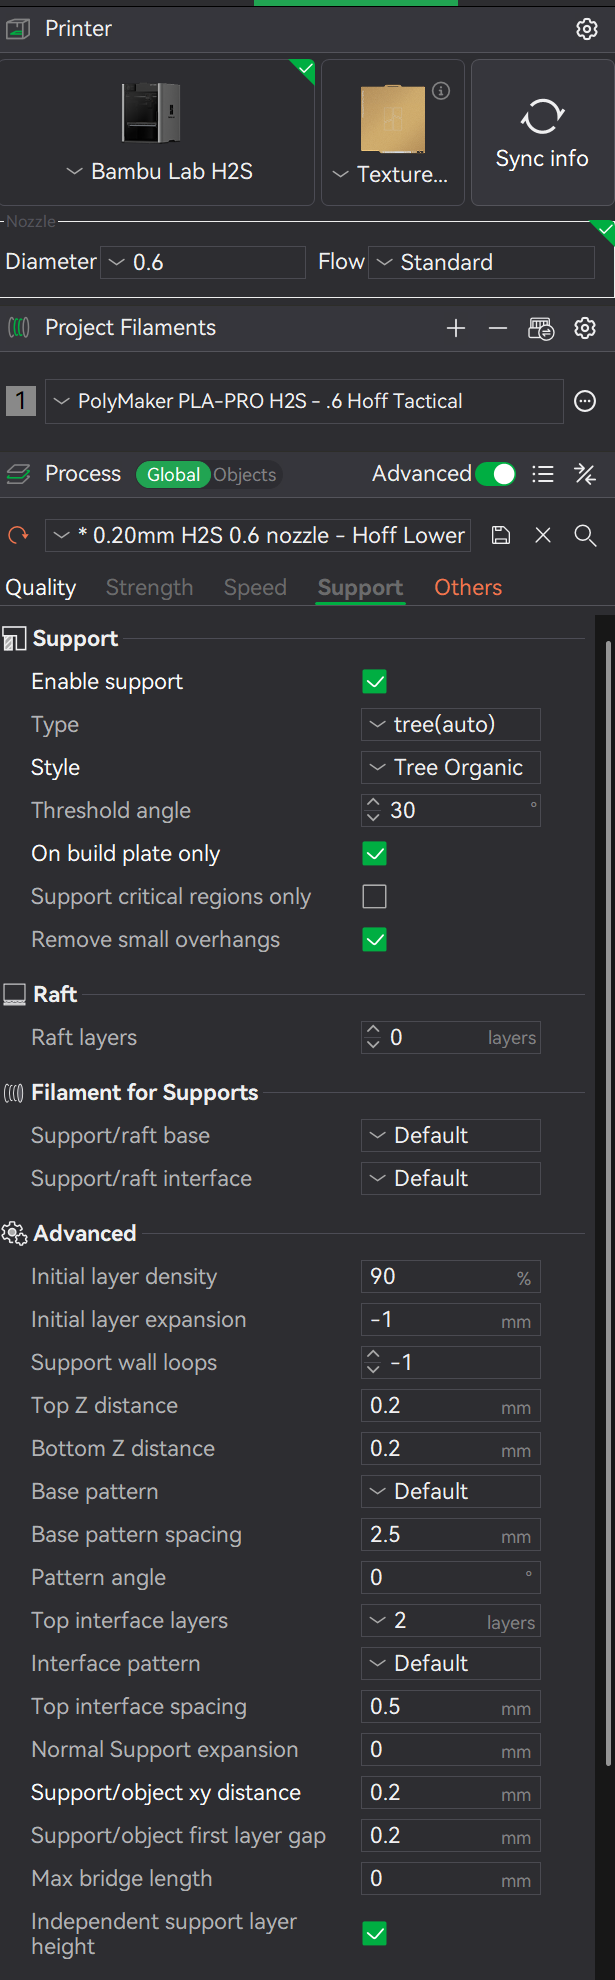Click the Top Z distance input field
The width and height of the screenshot is (615, 1980).
(x=451, y=1406)
